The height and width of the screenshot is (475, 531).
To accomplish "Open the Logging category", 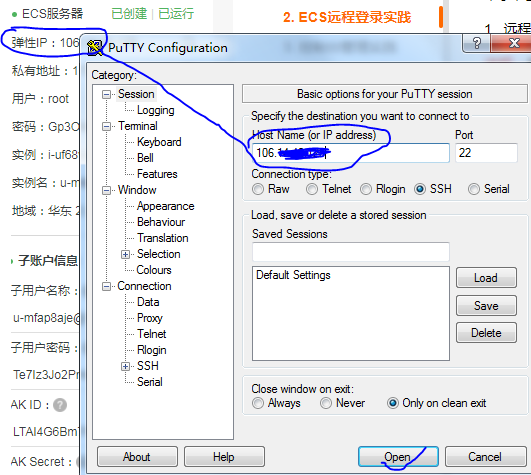I will [x=155, y=110].
